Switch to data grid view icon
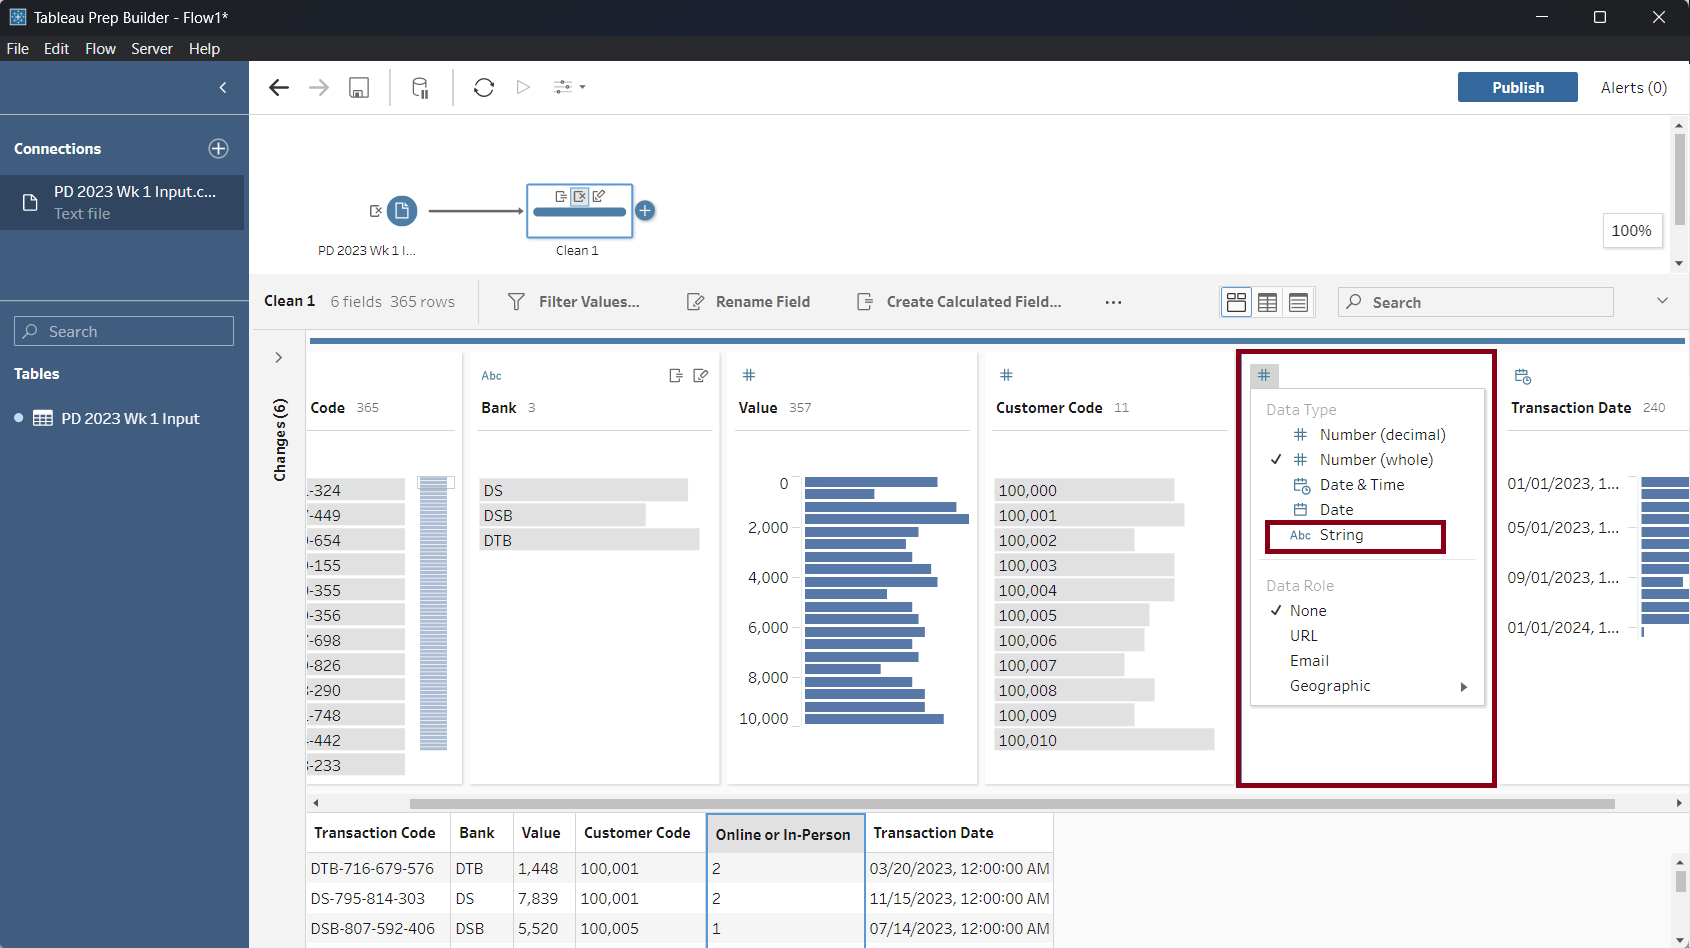Image resolution: width=1690 pixels, height=948 pixels. (1267, 302)
